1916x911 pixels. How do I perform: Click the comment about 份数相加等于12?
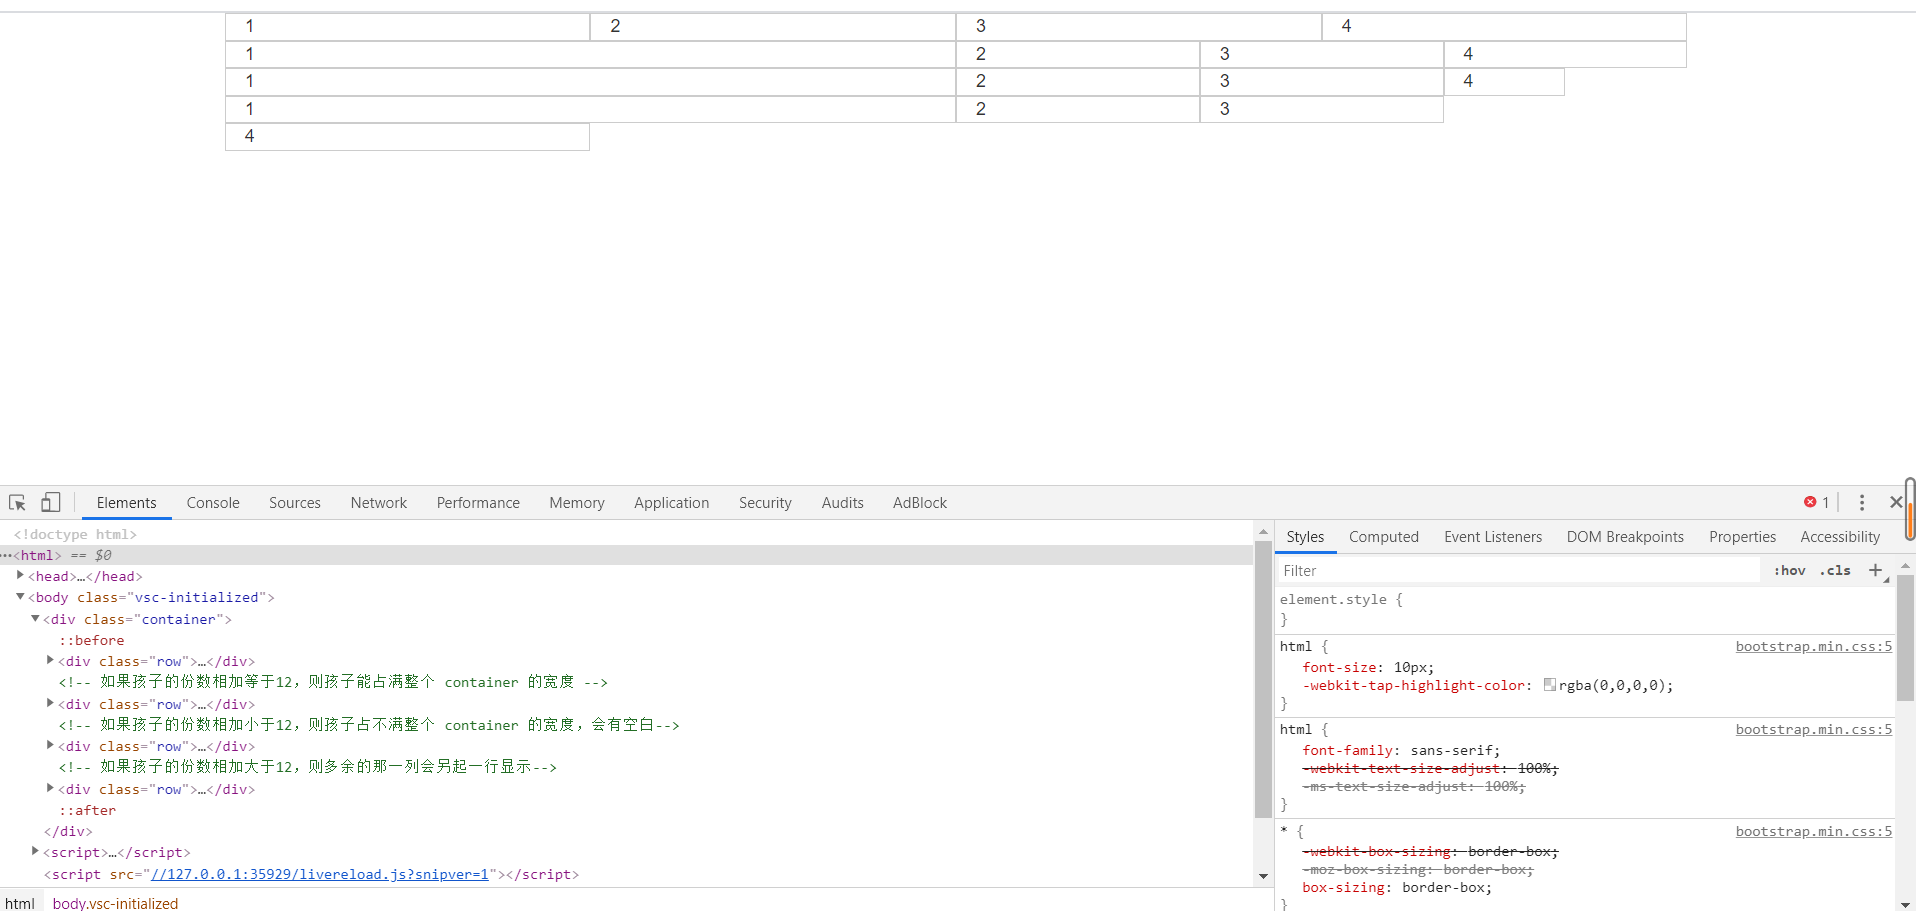(333, 682)
